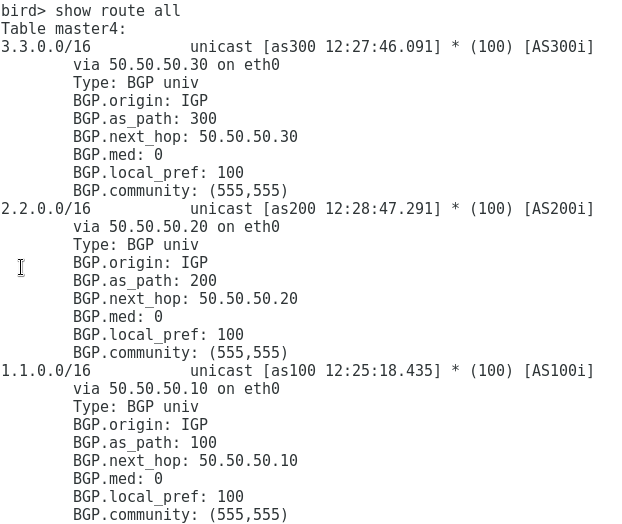The image size is (622, 524).
Task: Click the [AS100i] tag
Action: coord(559,370)
